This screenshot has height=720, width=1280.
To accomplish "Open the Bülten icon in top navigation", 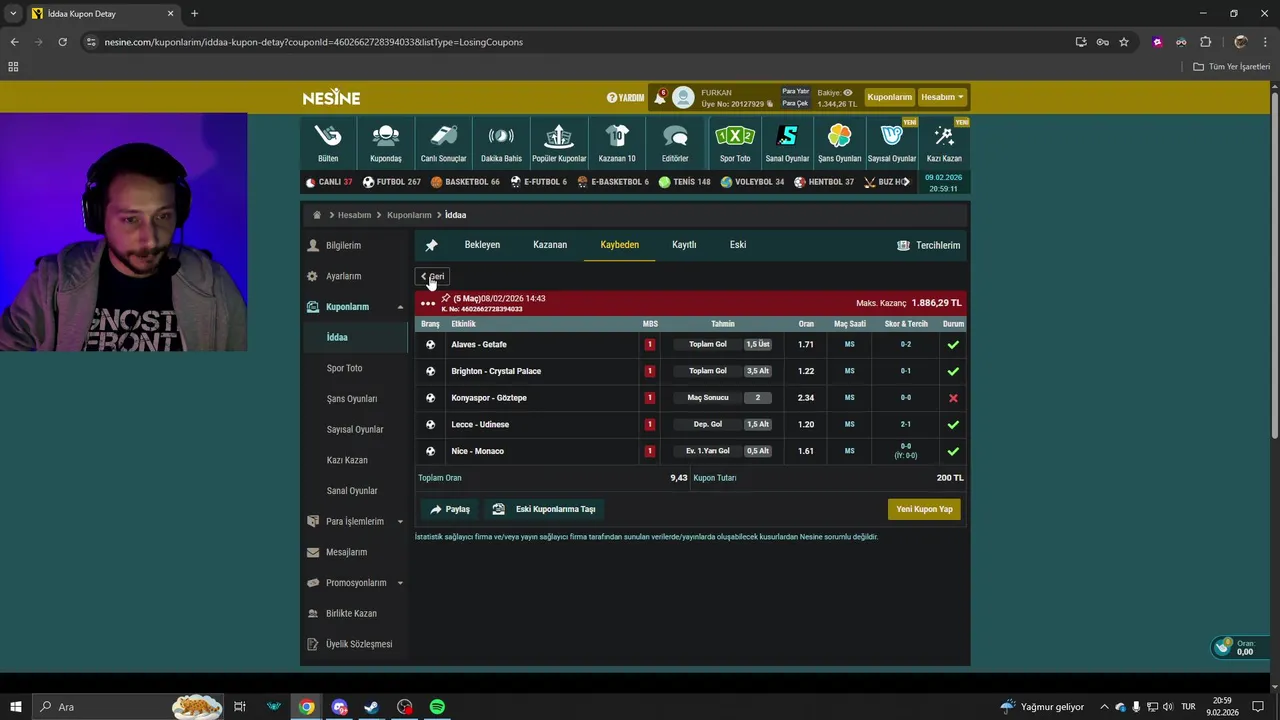I will coord(328,136).
